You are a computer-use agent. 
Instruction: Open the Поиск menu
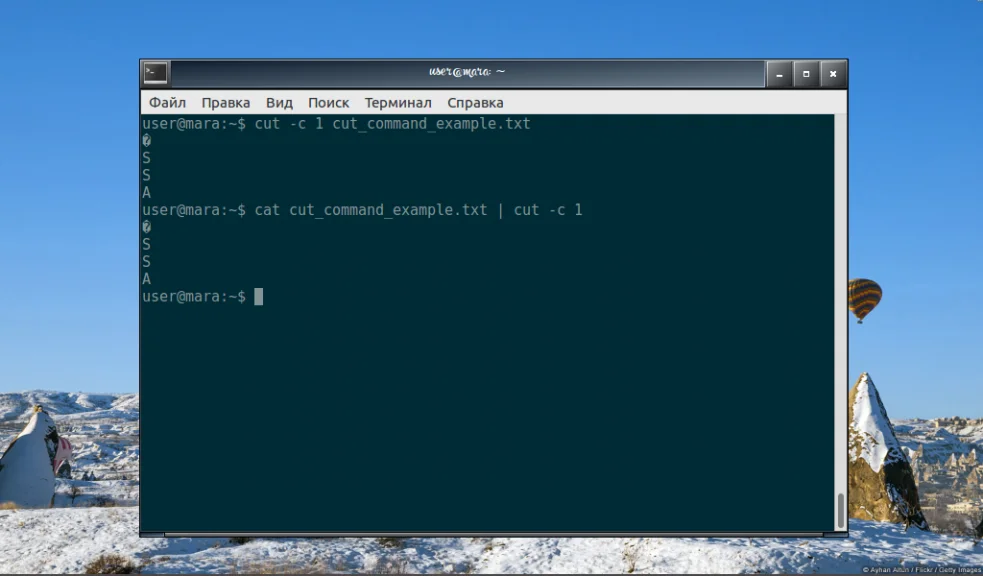329,102
